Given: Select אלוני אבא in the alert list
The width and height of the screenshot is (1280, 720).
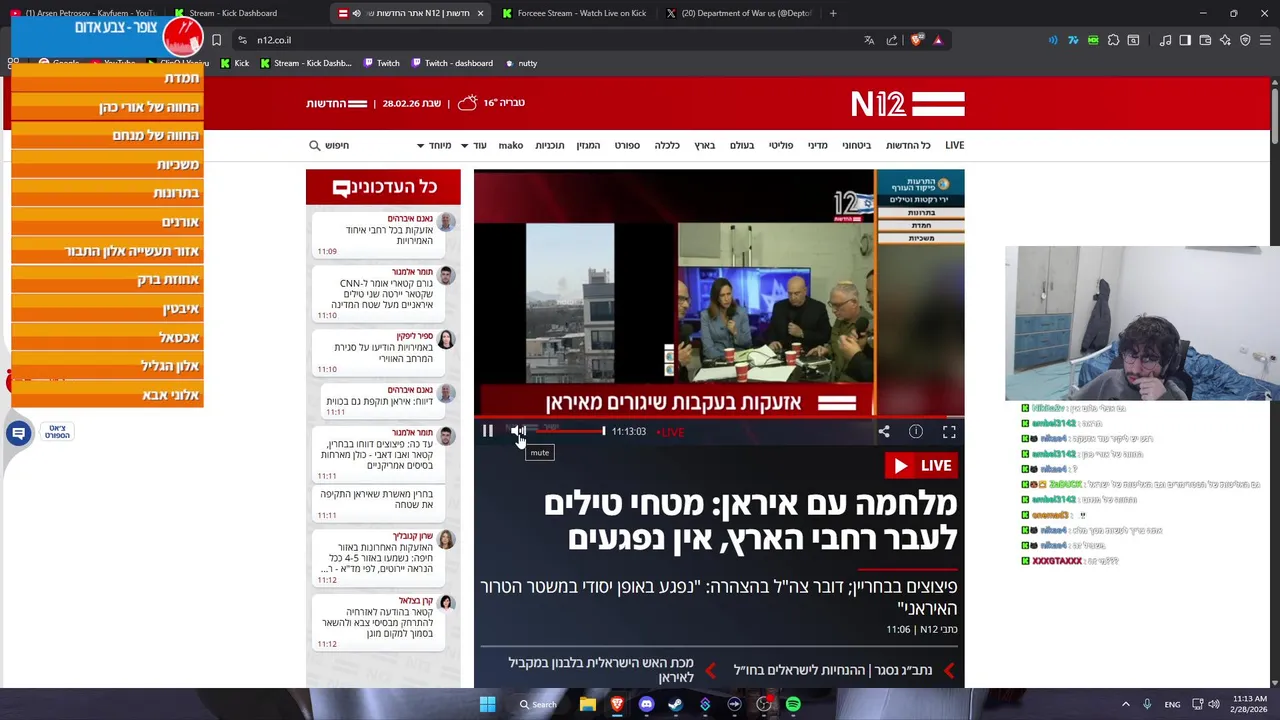Looking at the screenshot, I should 107,395.
